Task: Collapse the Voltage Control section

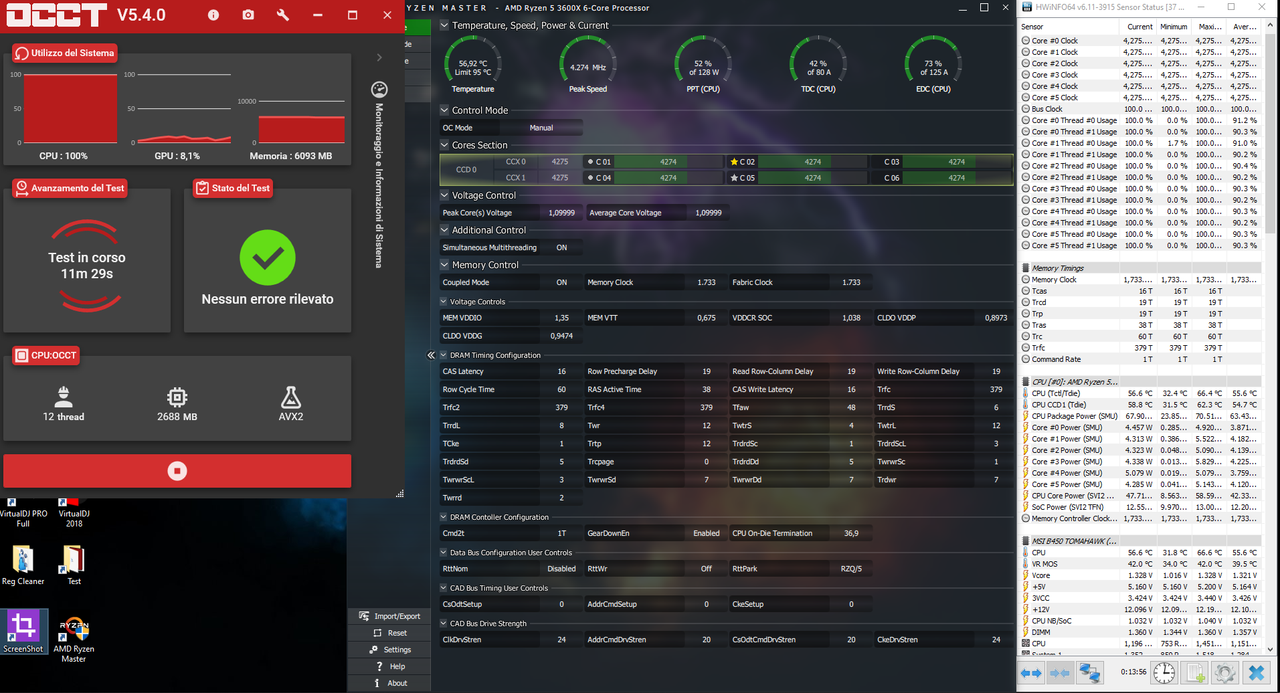Action: [445, 195]
